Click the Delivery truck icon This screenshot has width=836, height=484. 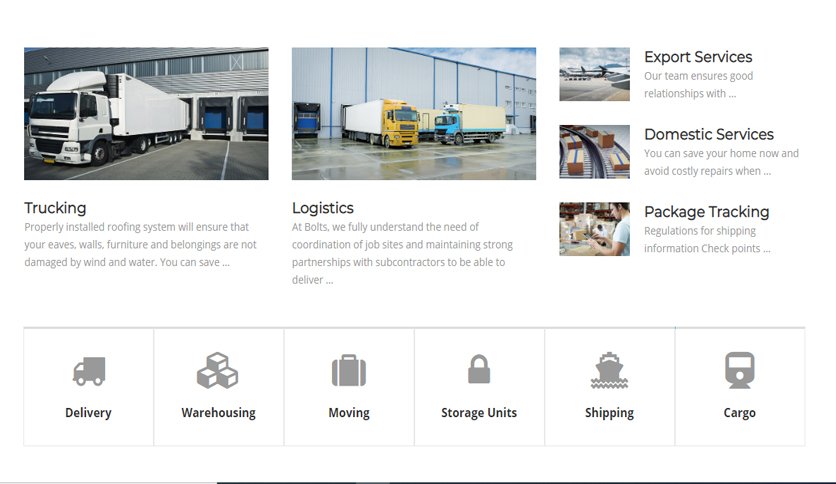click(x=89, y=371)
